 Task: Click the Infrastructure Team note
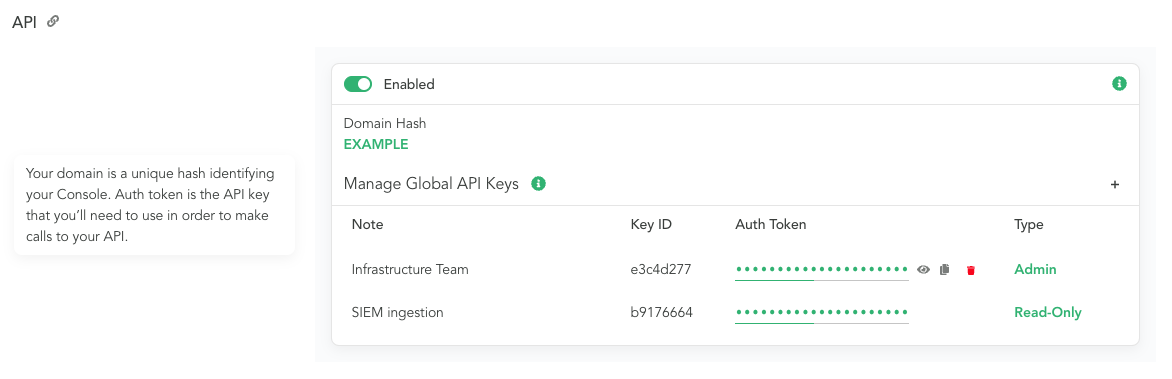pos(410,269)
